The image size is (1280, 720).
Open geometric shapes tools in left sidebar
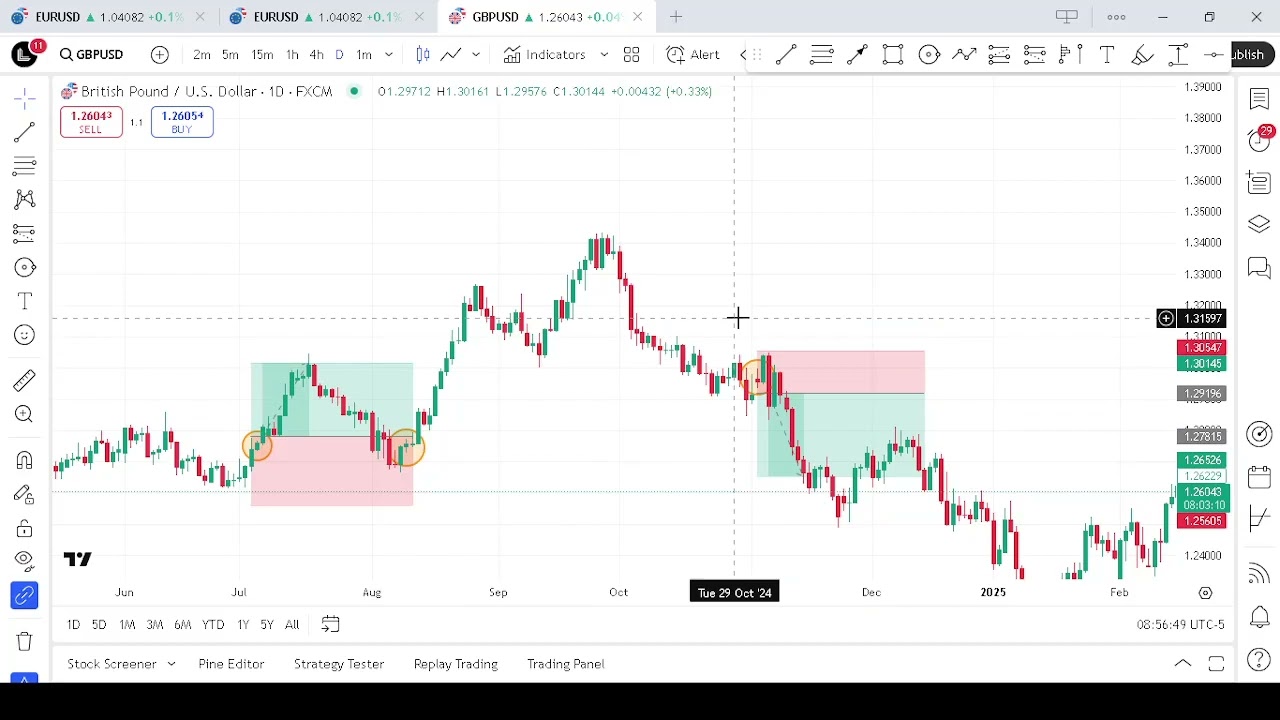click(x=24, y=267)
